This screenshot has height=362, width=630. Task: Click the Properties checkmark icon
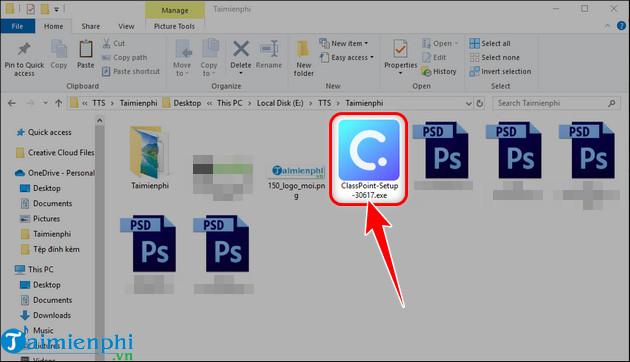click(x=401, y=49)
